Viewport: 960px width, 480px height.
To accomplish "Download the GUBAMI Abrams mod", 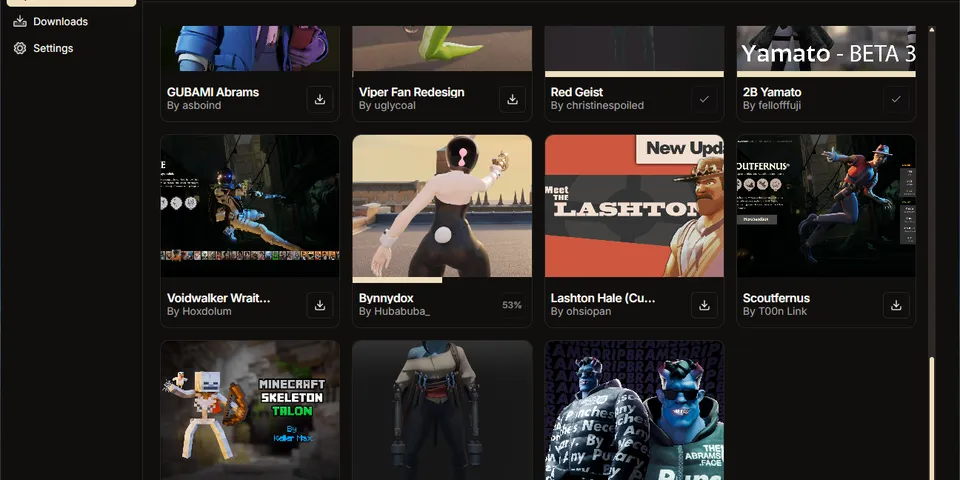I will pos(320,99).
